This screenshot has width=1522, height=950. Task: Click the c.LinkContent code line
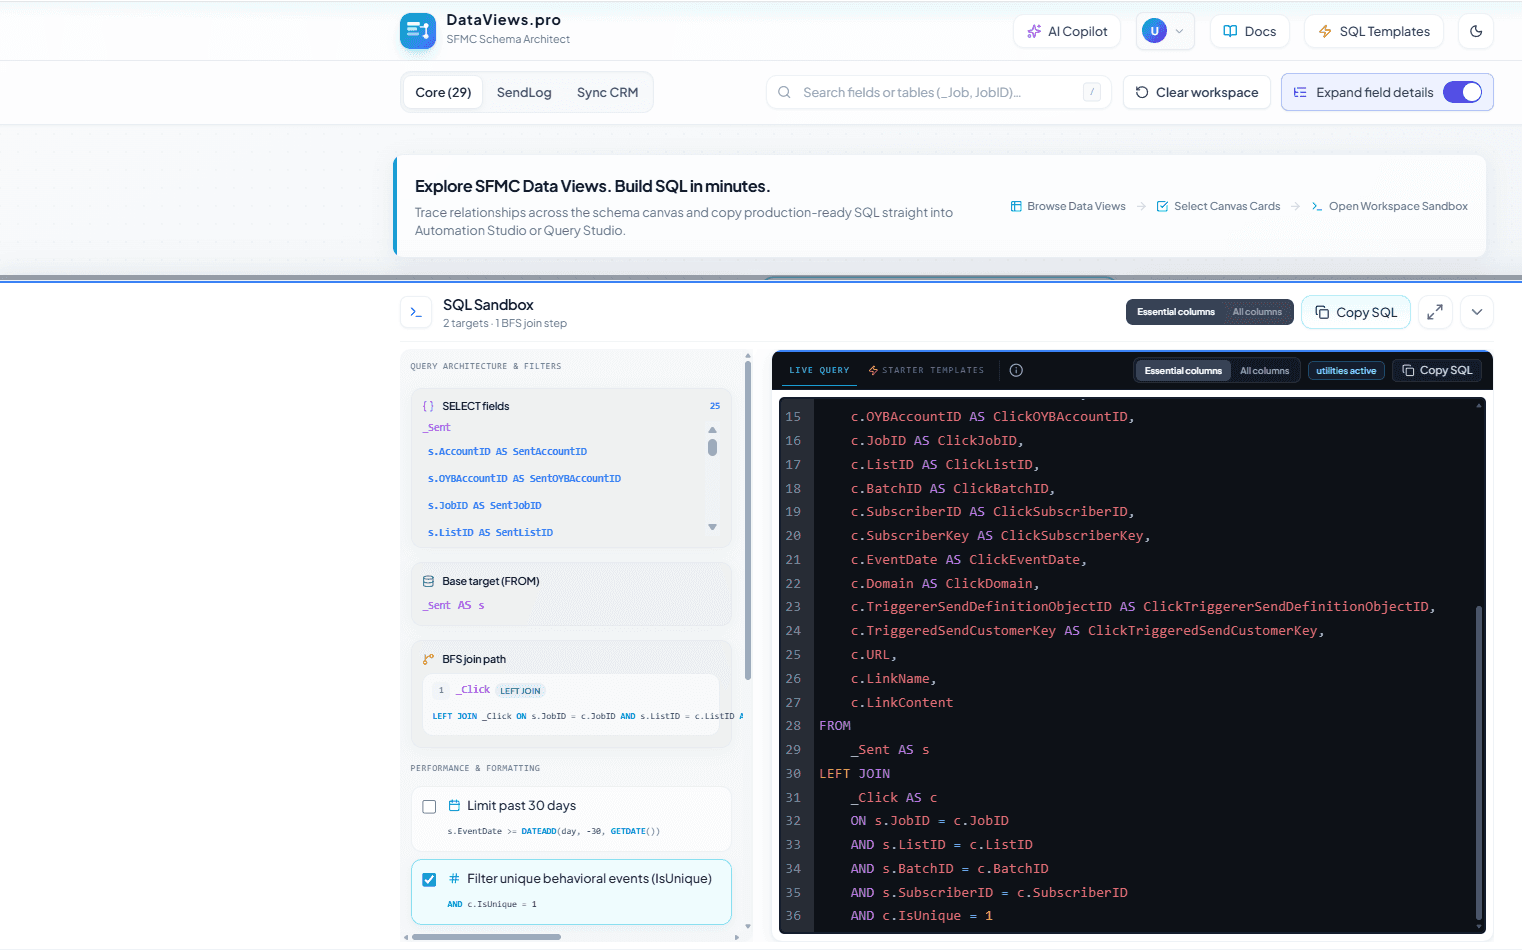901,703
